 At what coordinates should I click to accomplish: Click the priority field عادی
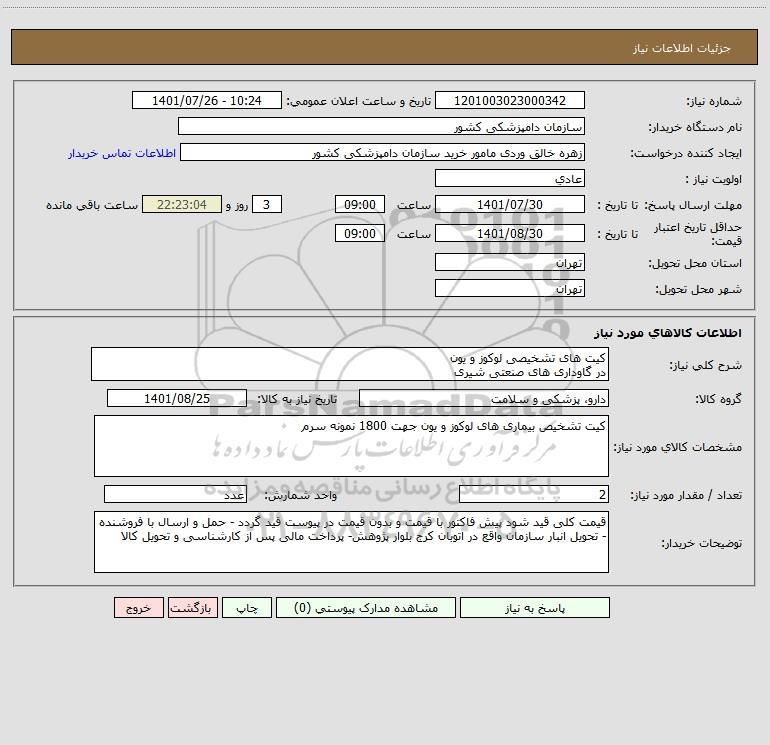(510, 178)
